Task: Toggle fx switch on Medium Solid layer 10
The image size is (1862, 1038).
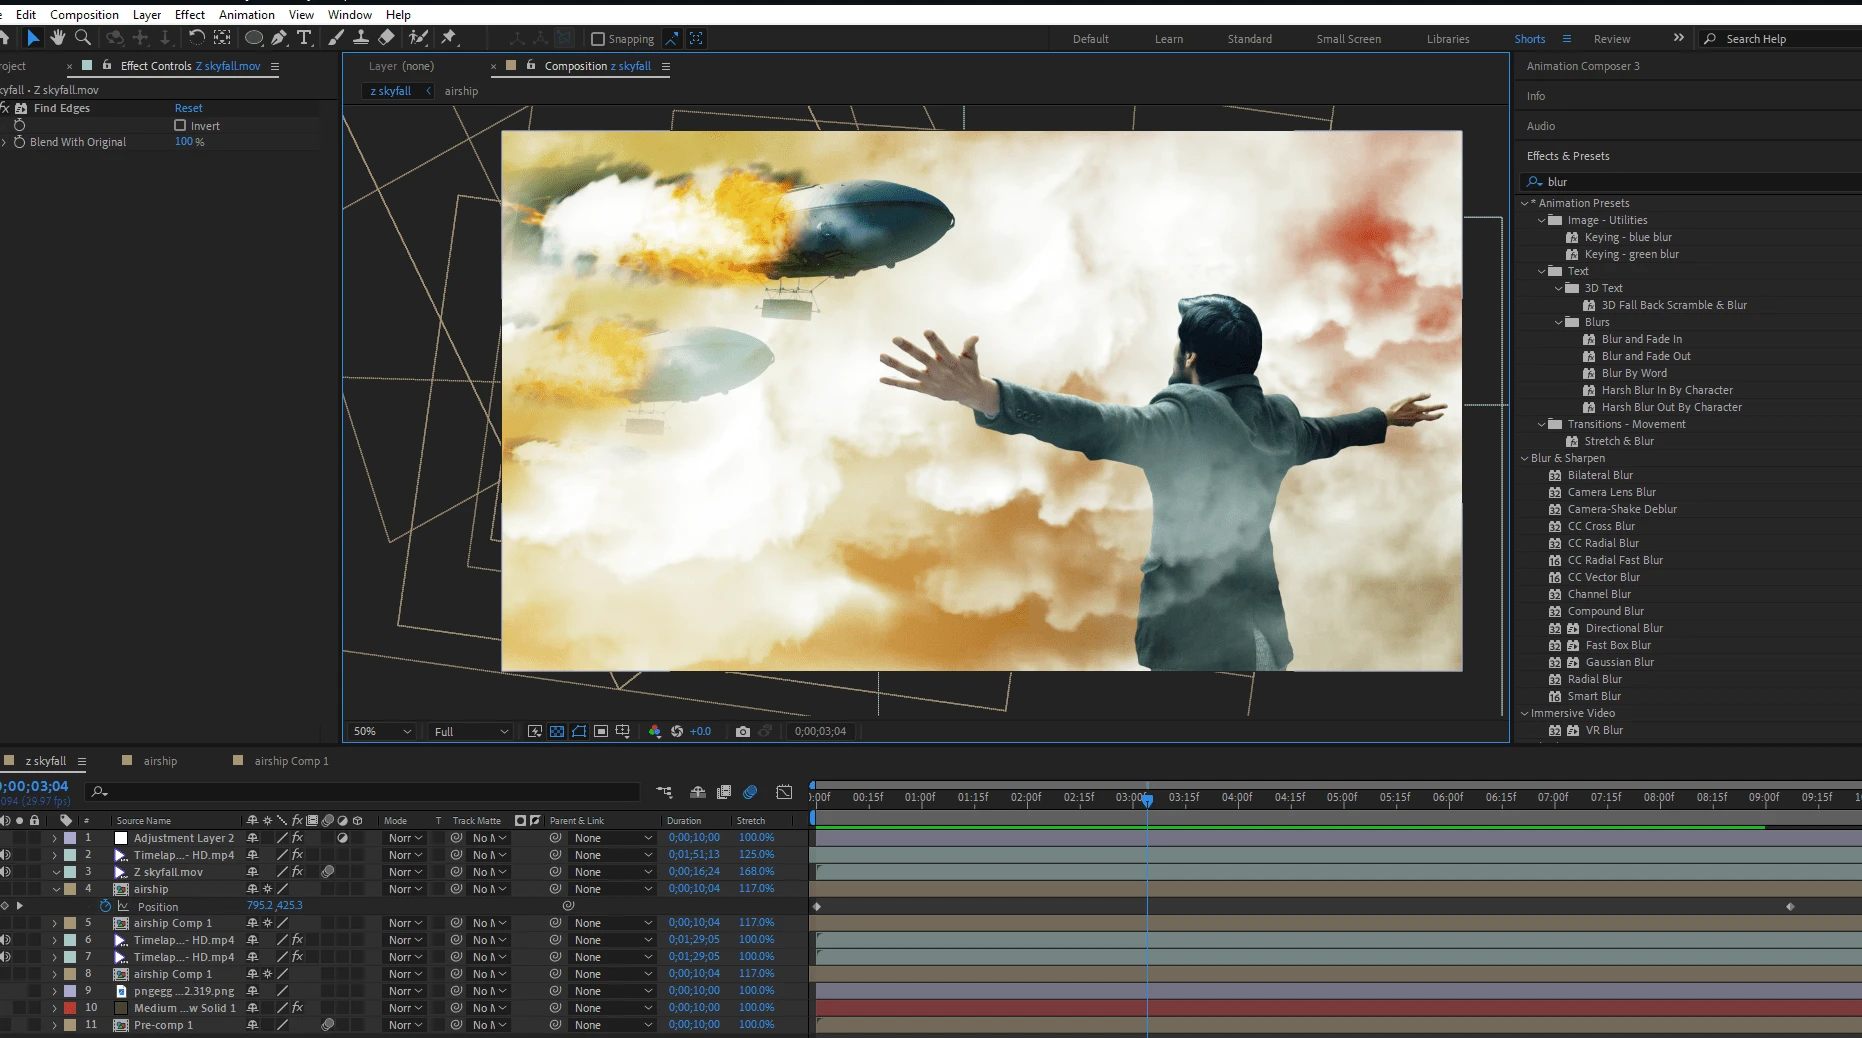Action: pos(297,1008)
